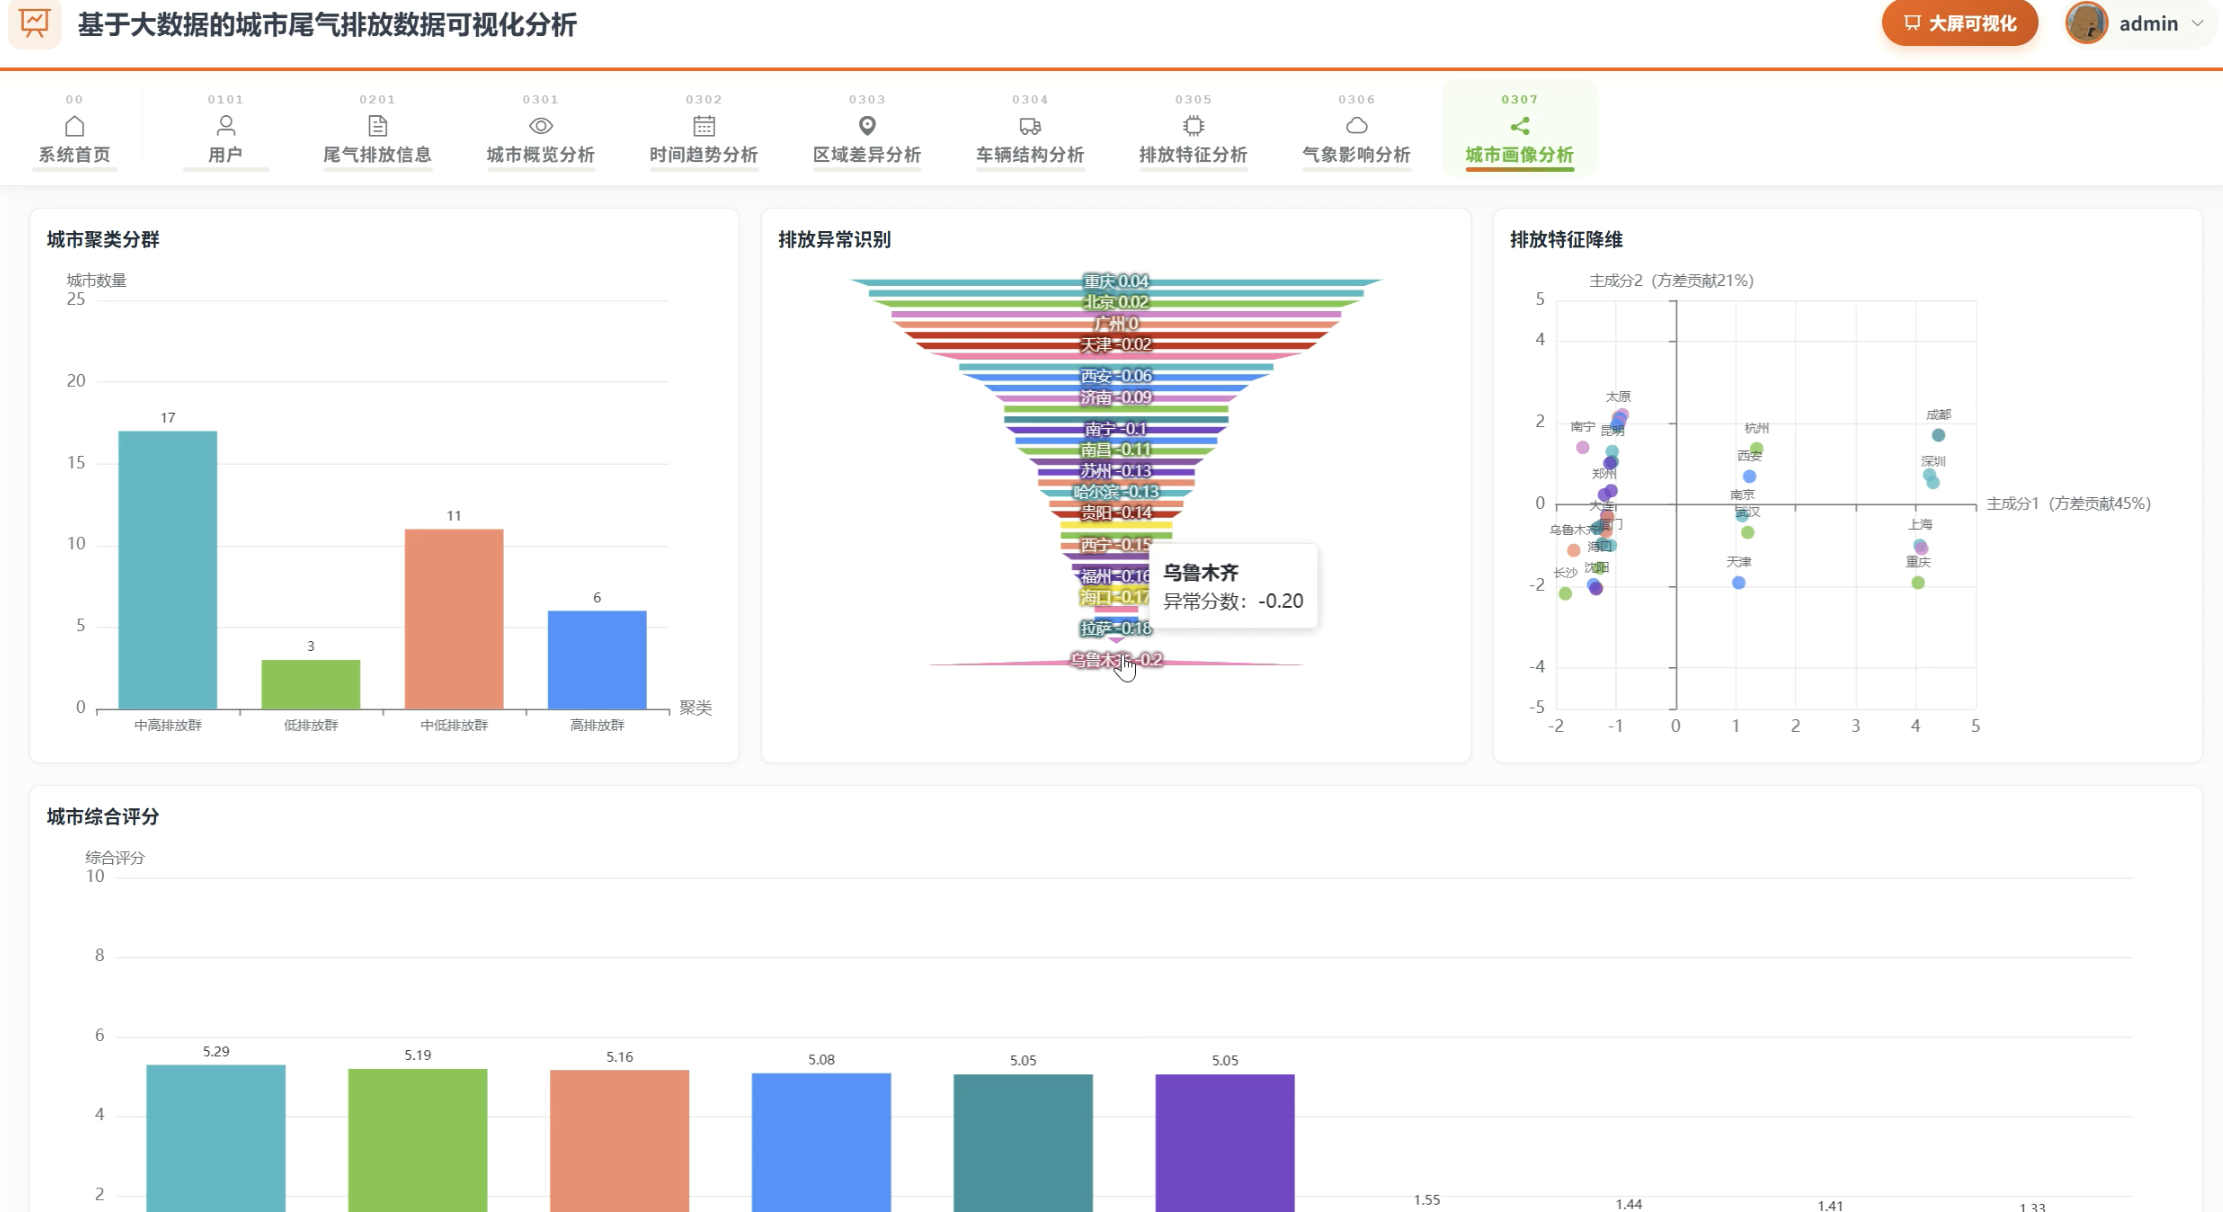The image size is (2223, 1212).
Task: Click the 车辆结构分析 truck icon
Action: [1030, 126]
